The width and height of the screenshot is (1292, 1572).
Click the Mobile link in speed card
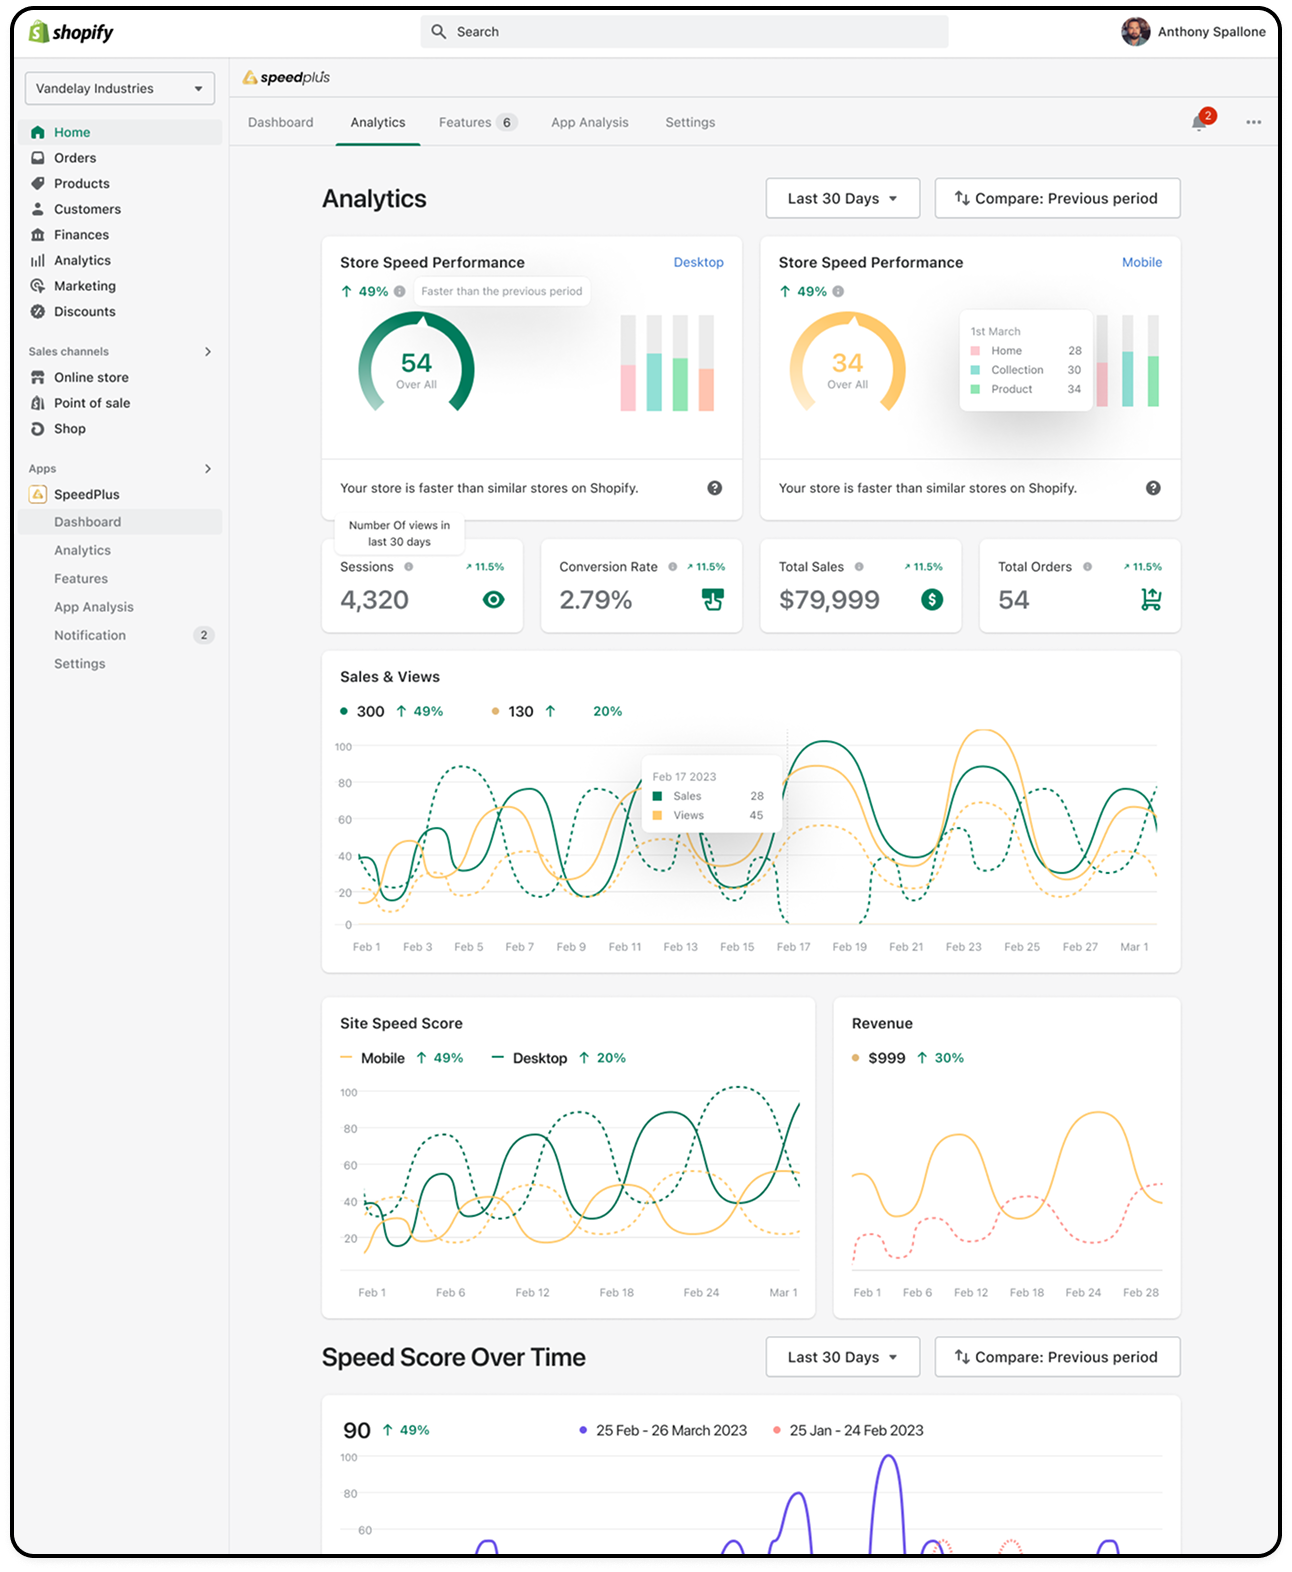pos(1141,262)
